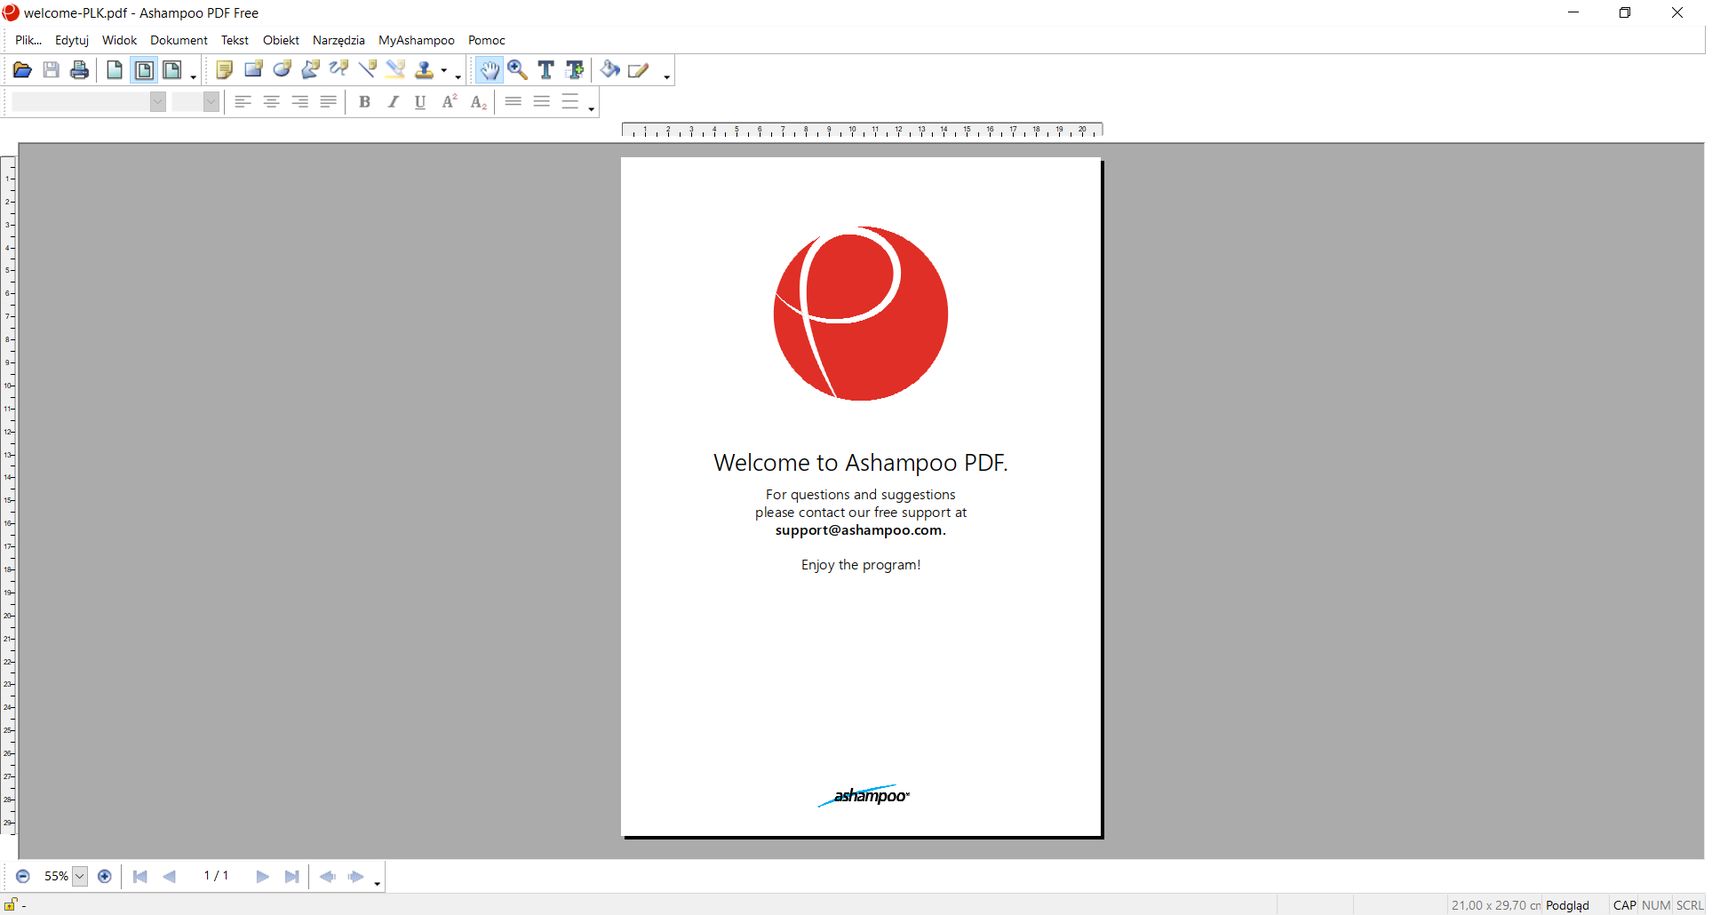Image resolution: width=1720 pixels, height=915 pixels.
Task: Align text left
Action: click(243, 102)
